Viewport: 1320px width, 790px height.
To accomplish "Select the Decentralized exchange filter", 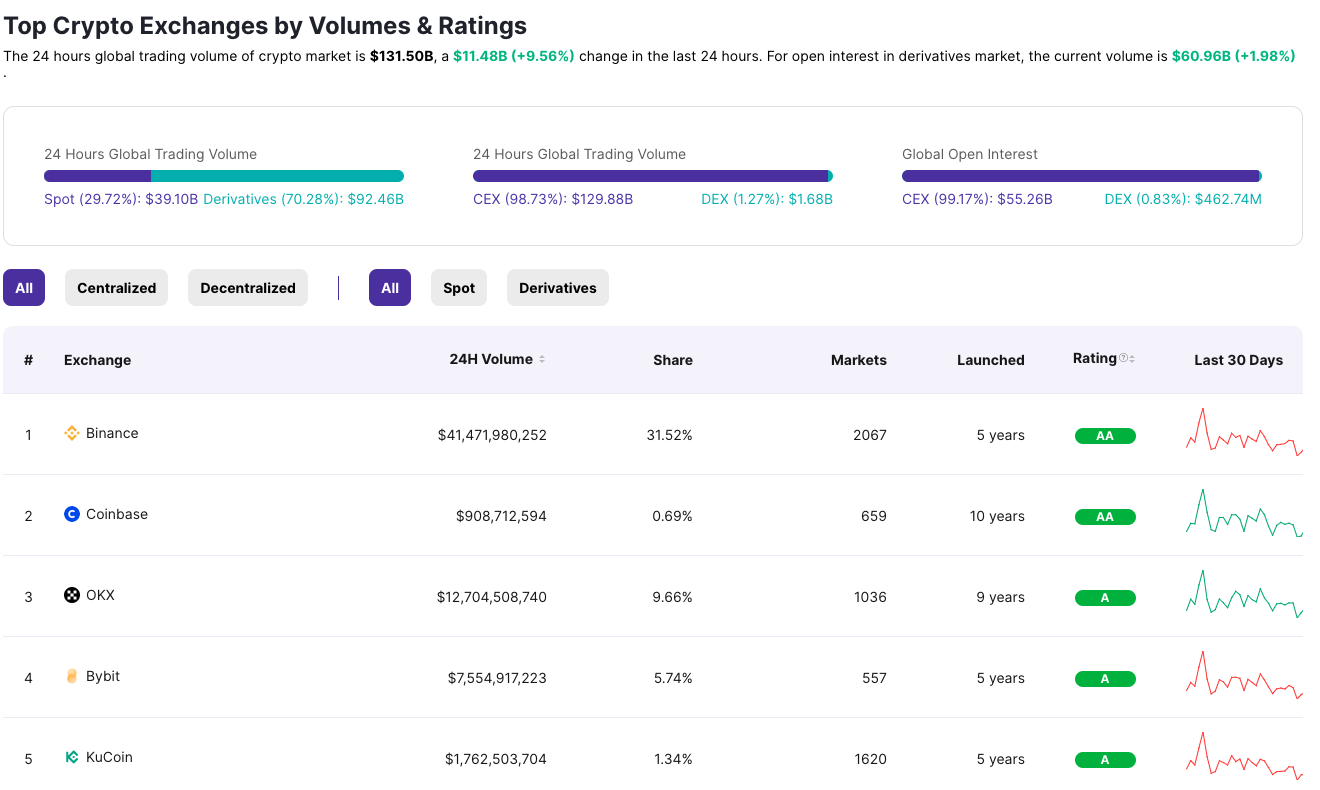I will pyautogui.click(x=247, y=287).
